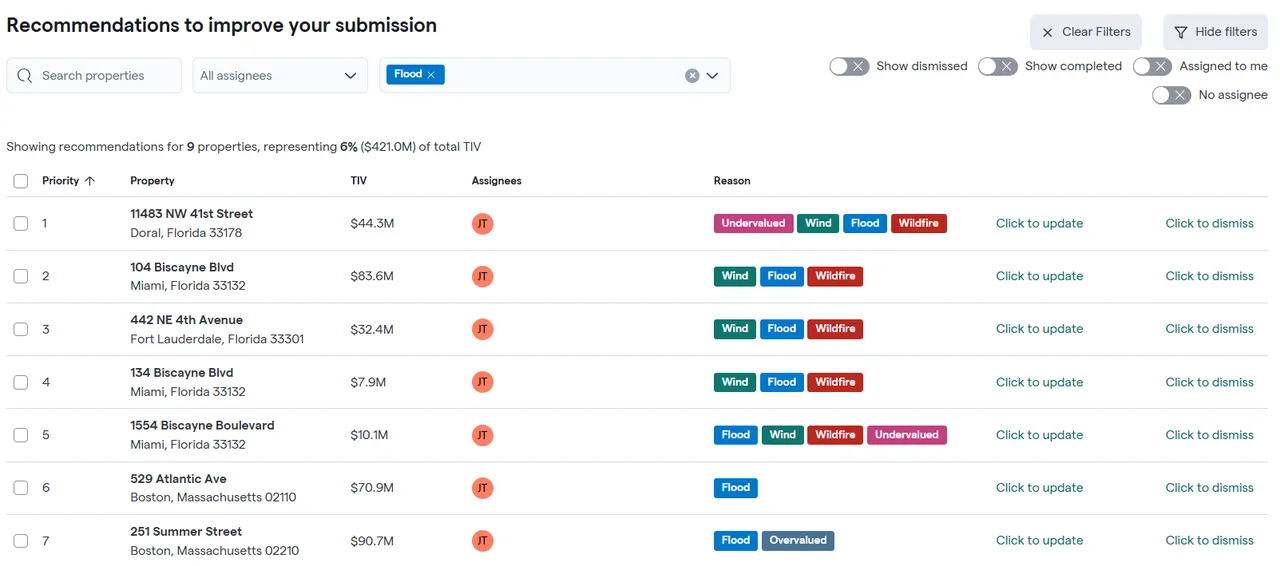Click the JT assignee avatar for 104 Biscayne Blvd
This screenshot has height=566, width=1280.
point(482,276)
